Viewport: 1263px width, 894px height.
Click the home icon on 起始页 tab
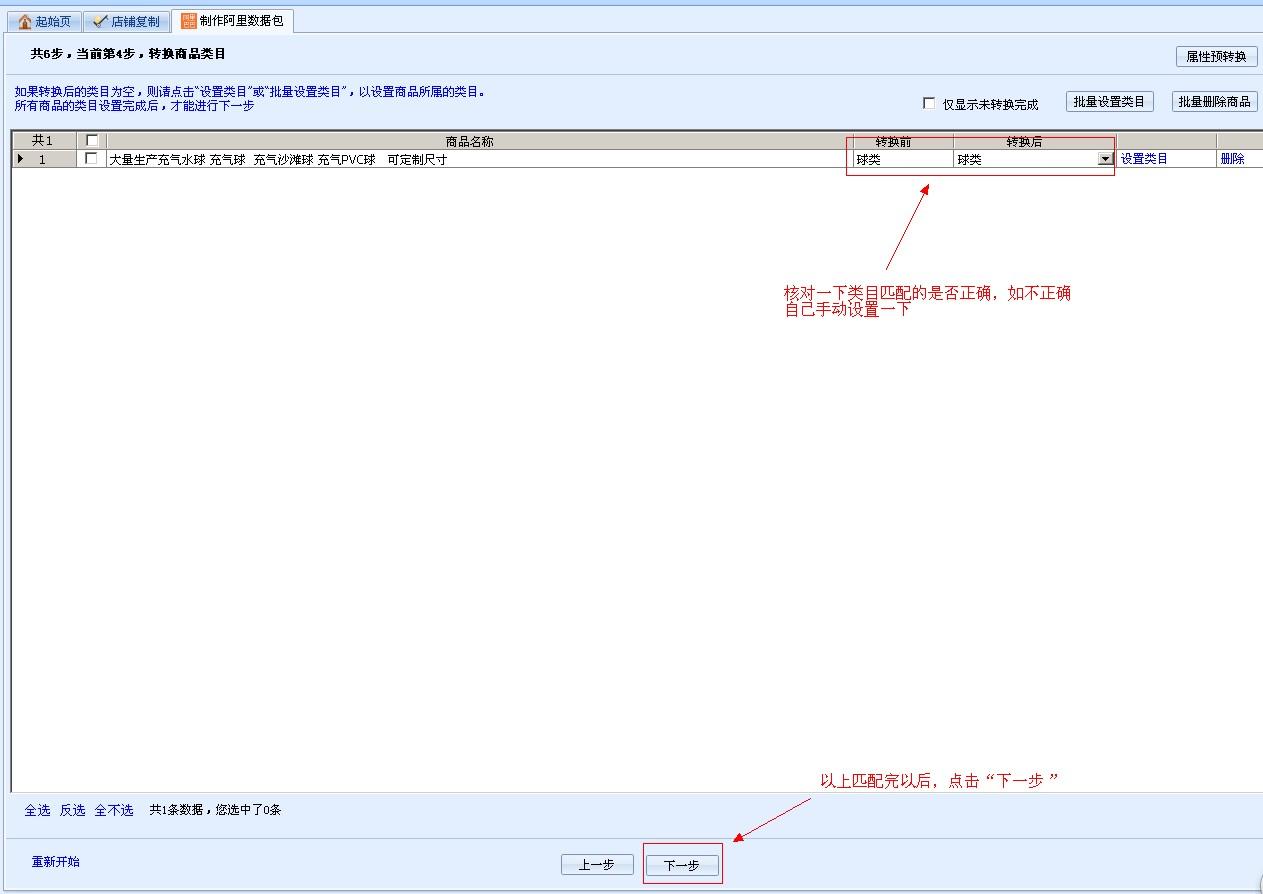(25, 22)
